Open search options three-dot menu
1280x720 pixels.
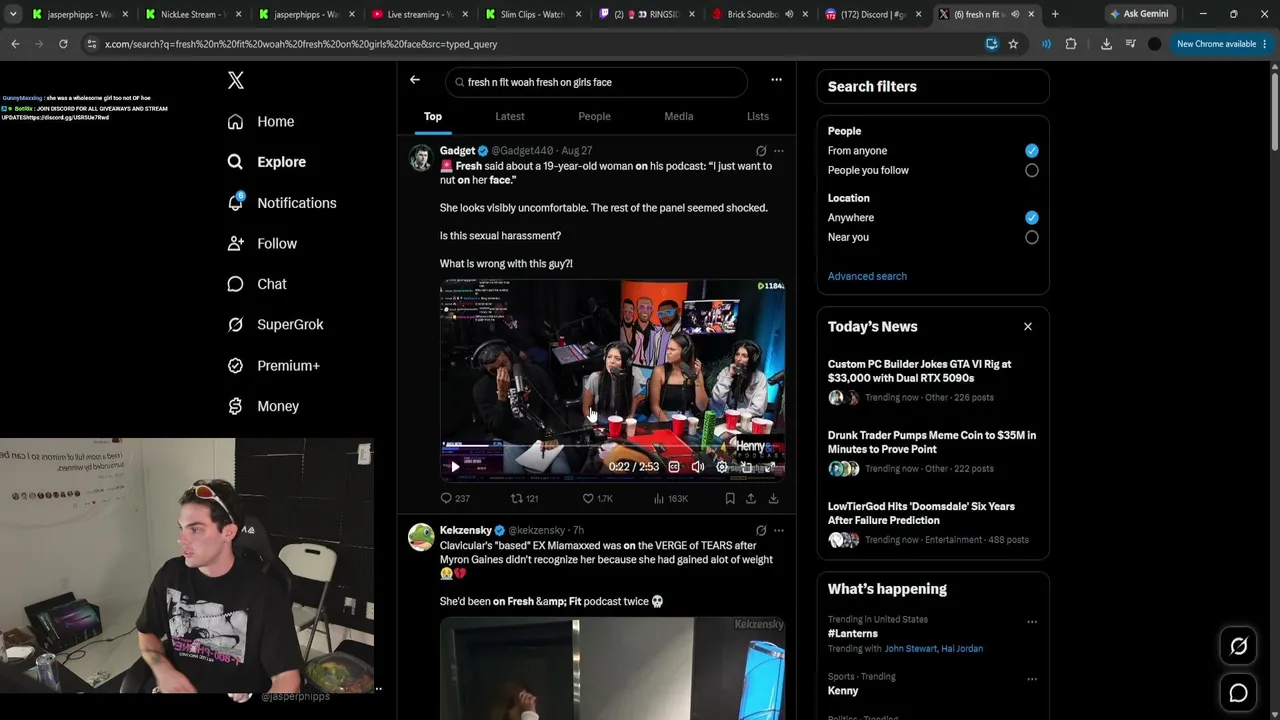(776, 80)
